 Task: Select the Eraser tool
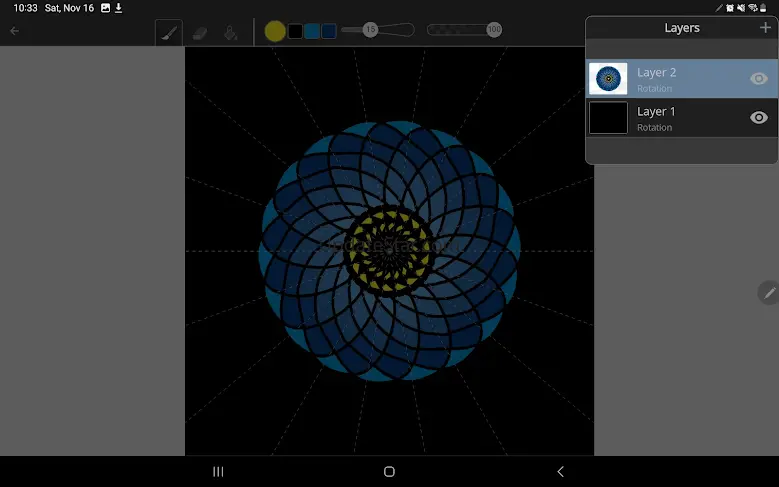[199, 33]
